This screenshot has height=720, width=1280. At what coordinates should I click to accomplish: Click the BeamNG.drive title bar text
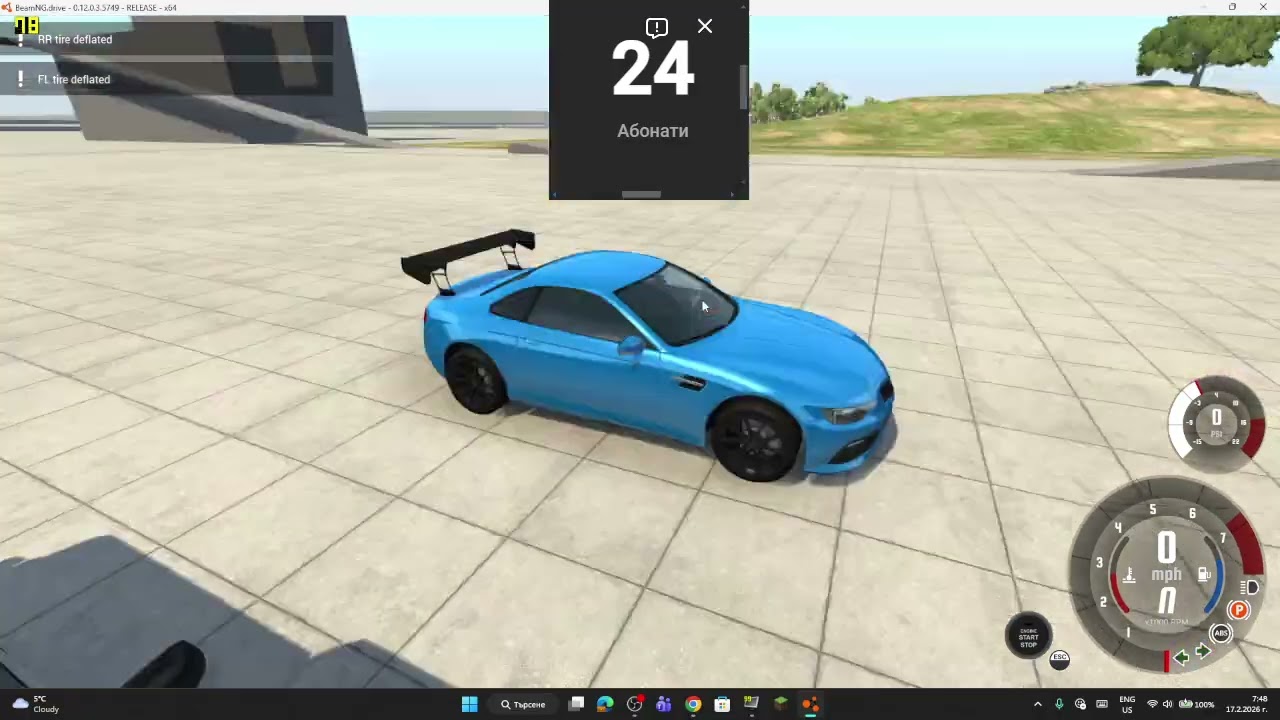[96, 7]
